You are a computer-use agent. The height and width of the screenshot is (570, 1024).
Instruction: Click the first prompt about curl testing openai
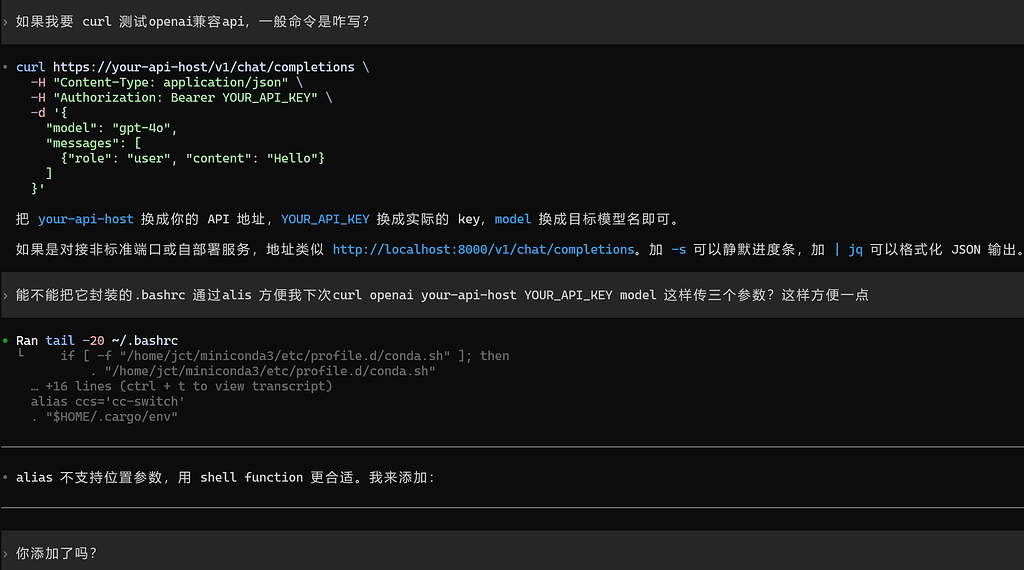[512, 22]
